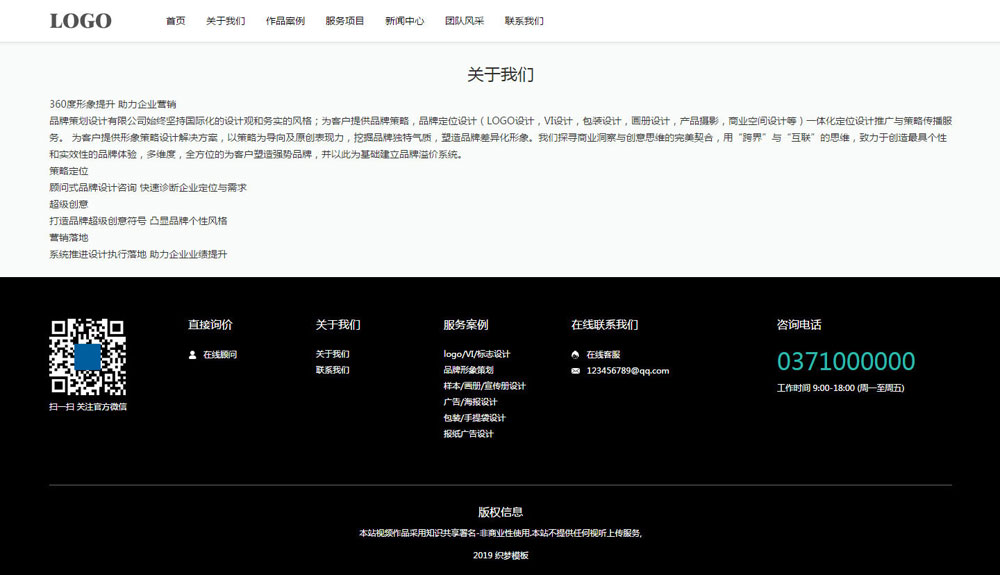This screenshot has height=575, width=1000.
Task: Click the 在线联系我们 footer heading
Action: coord(605,325)
